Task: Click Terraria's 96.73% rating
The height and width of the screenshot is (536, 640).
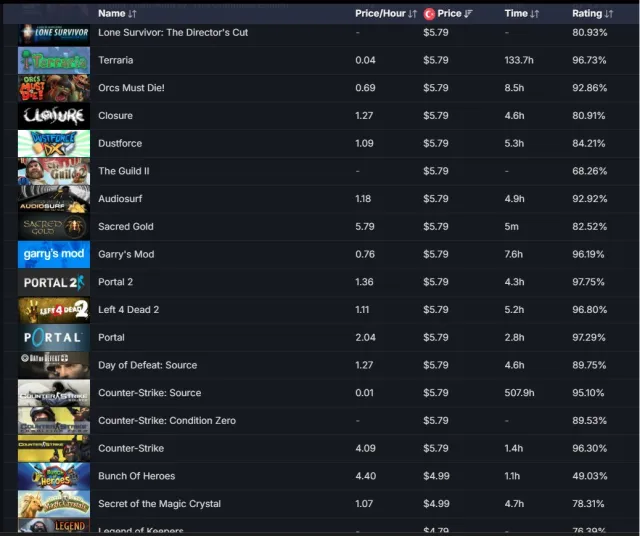Action: (x=589, y=60)
